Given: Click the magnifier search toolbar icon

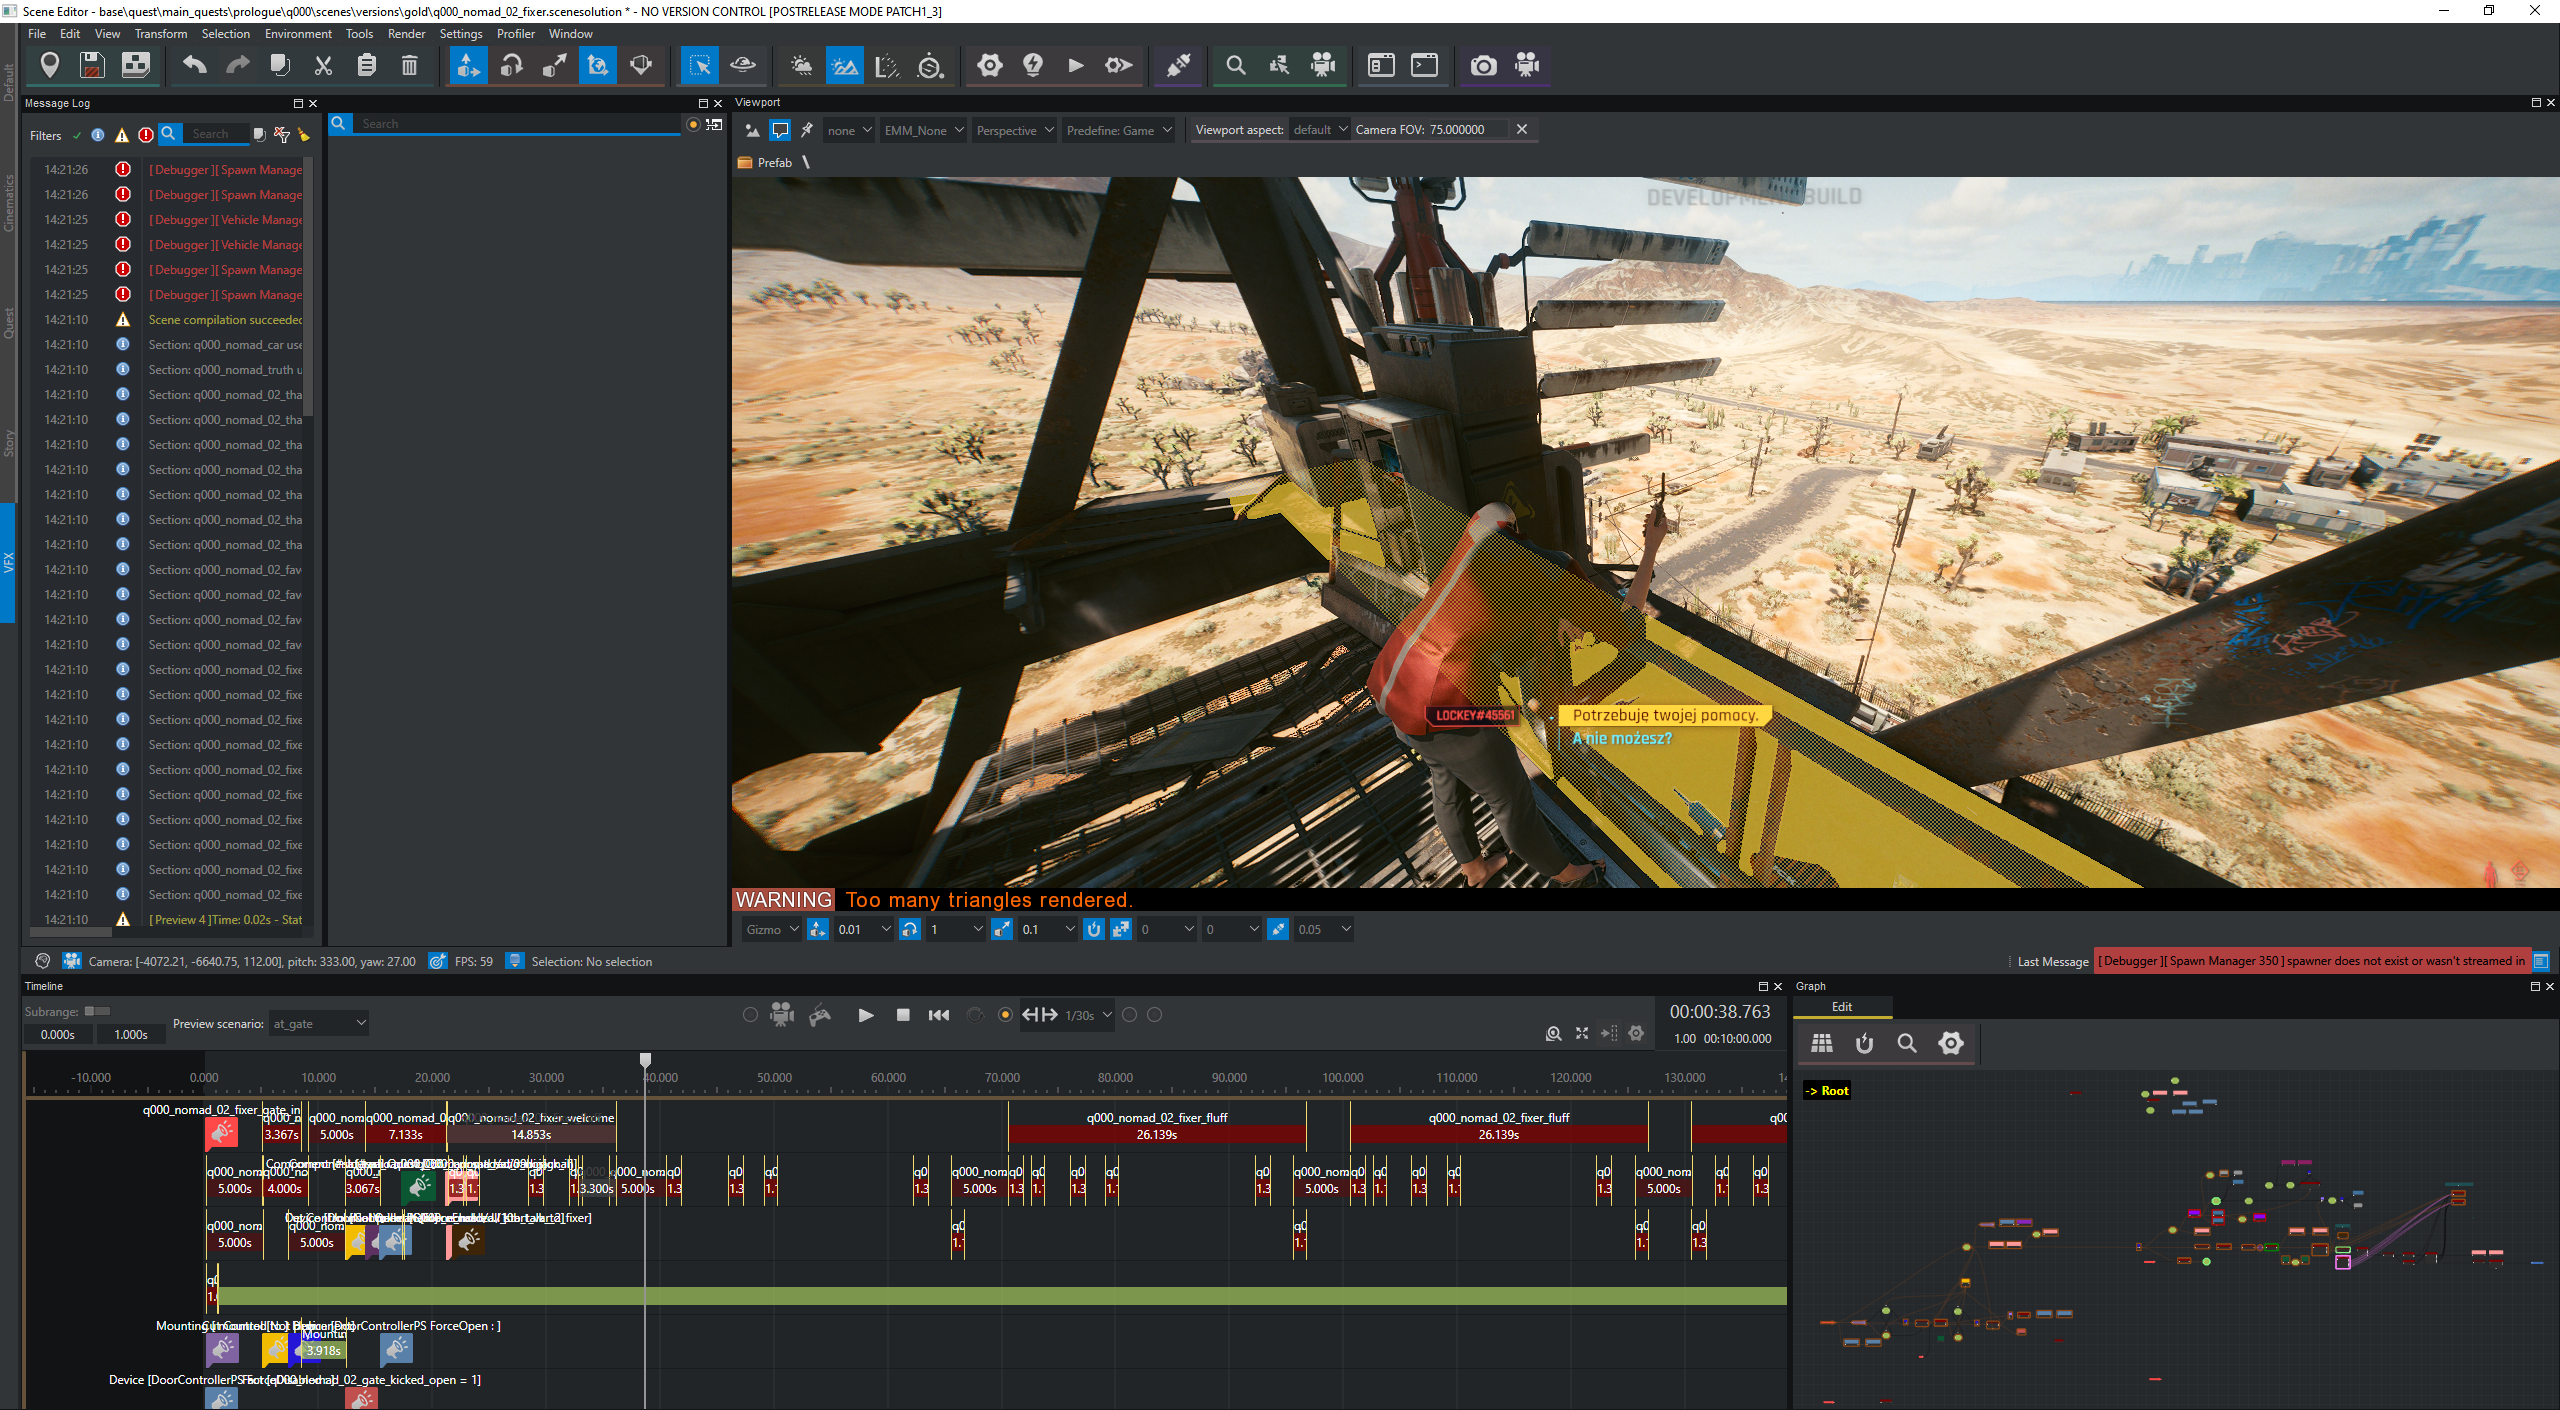Looking at the screenshot, I should [1236, 66].
